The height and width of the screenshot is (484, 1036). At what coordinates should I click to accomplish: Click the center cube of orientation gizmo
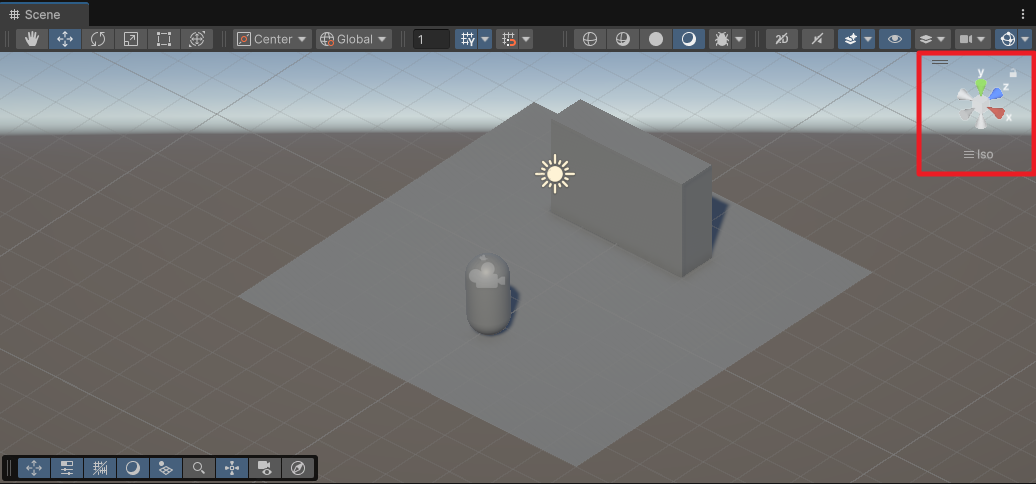tap(980, 104)
